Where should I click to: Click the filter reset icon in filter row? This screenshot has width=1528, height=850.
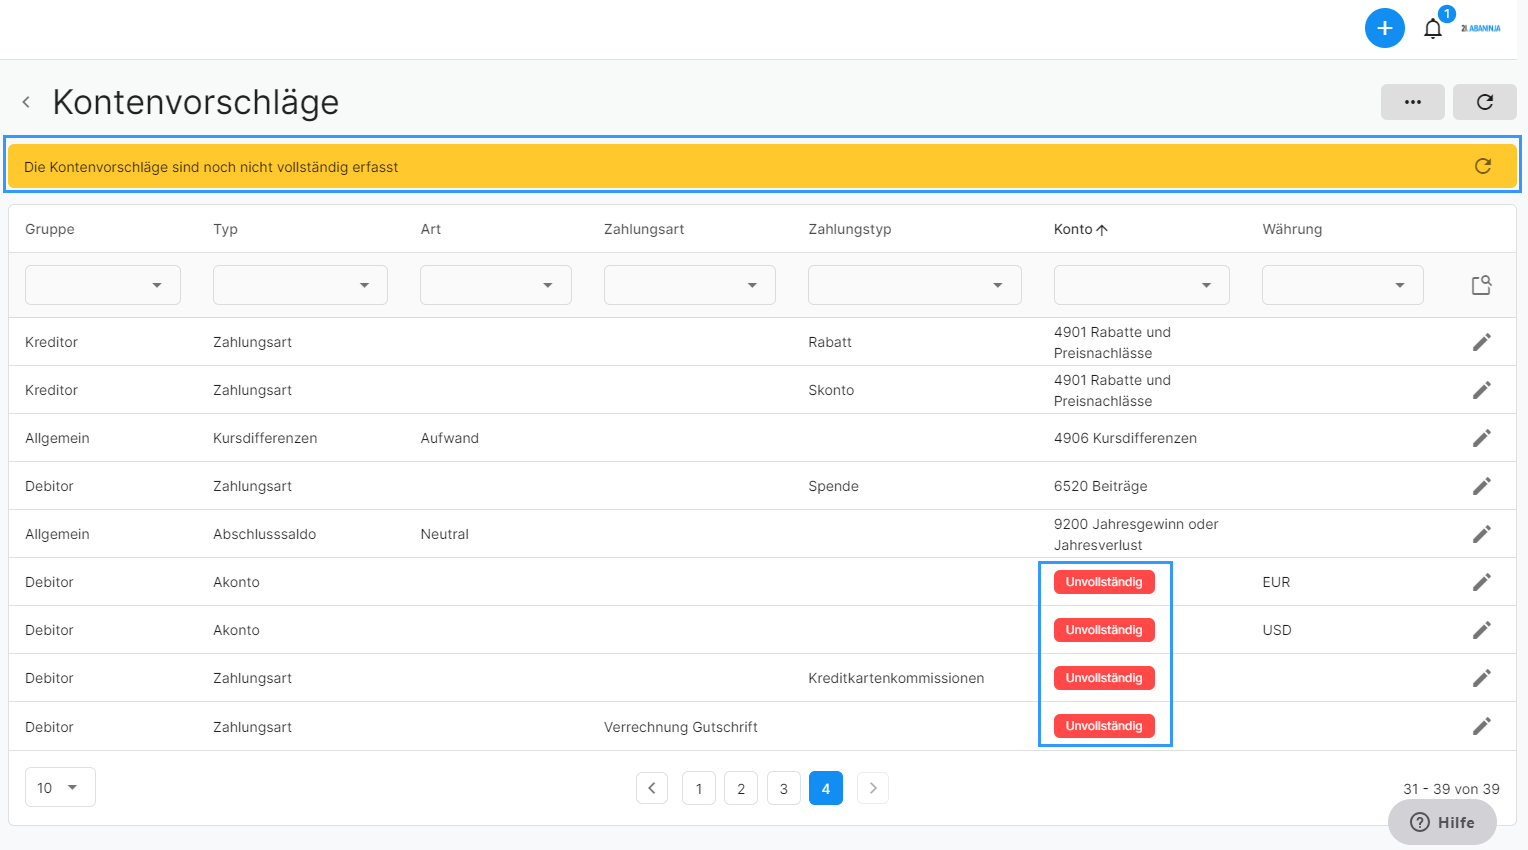click(1481, 285)
